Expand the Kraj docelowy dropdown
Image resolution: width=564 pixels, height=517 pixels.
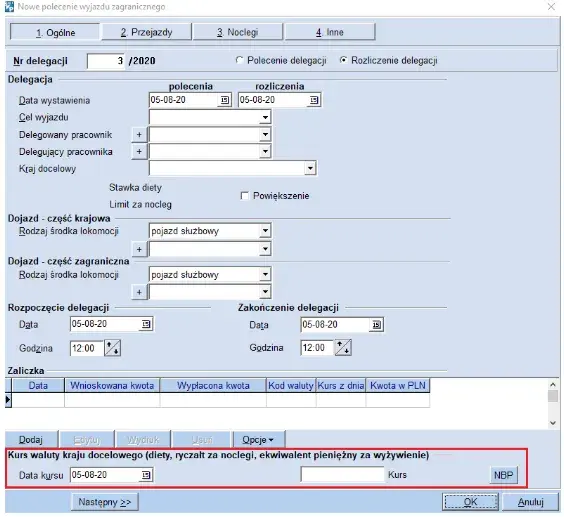[310, 168]
